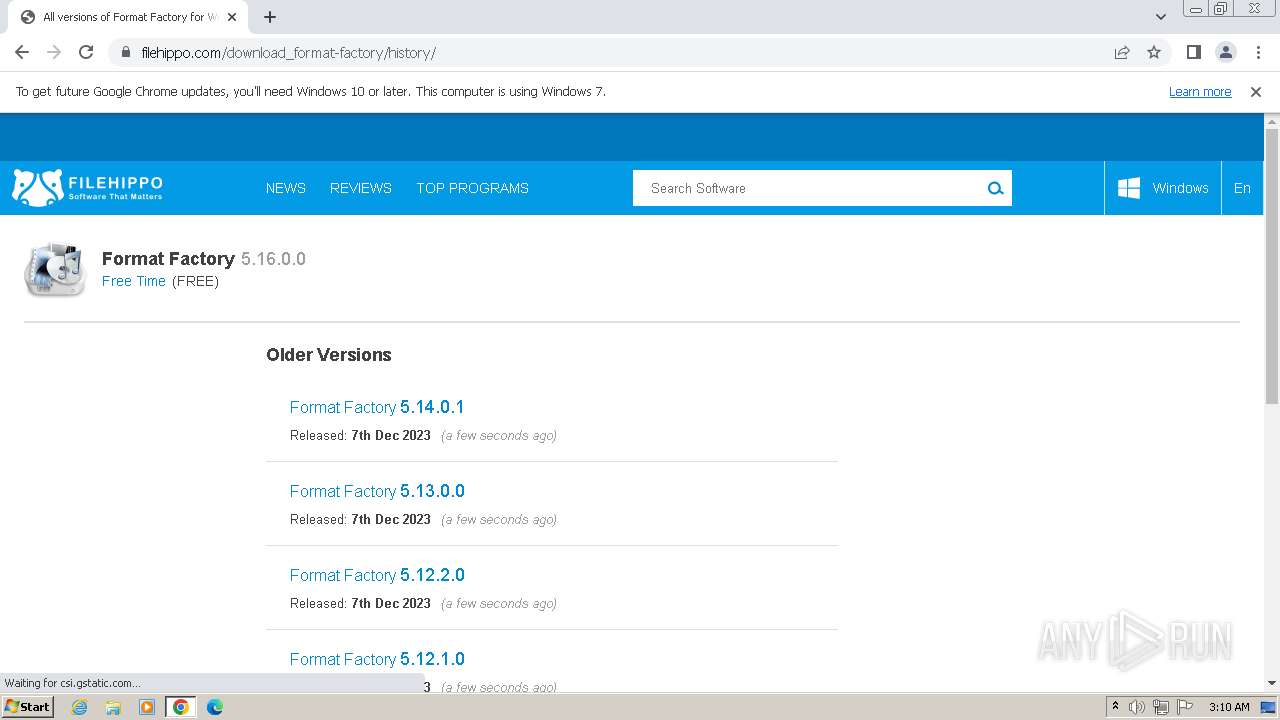This screenshot has height=720, width=1280.
Task: Open the File Explorer taskbar icon
Action: coord(113,707)
